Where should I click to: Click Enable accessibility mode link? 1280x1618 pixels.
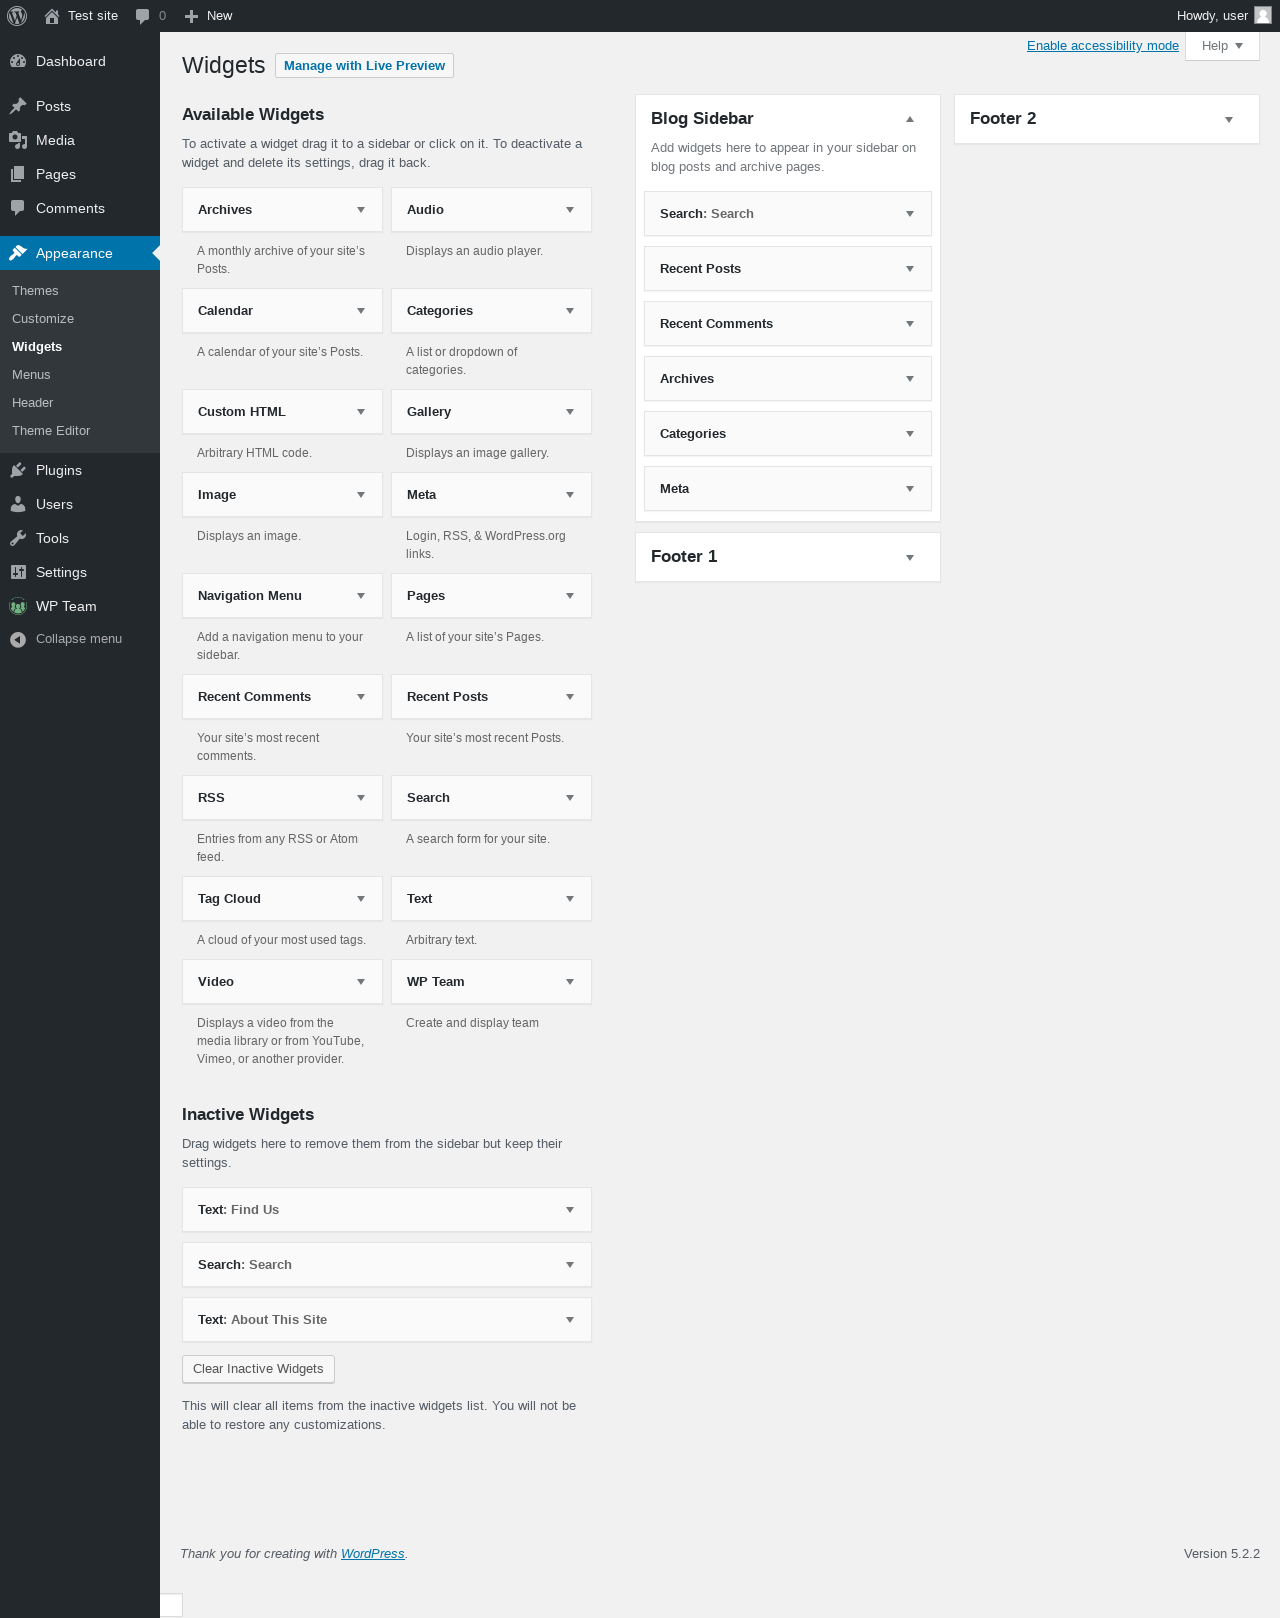(x=1103, y=46)
